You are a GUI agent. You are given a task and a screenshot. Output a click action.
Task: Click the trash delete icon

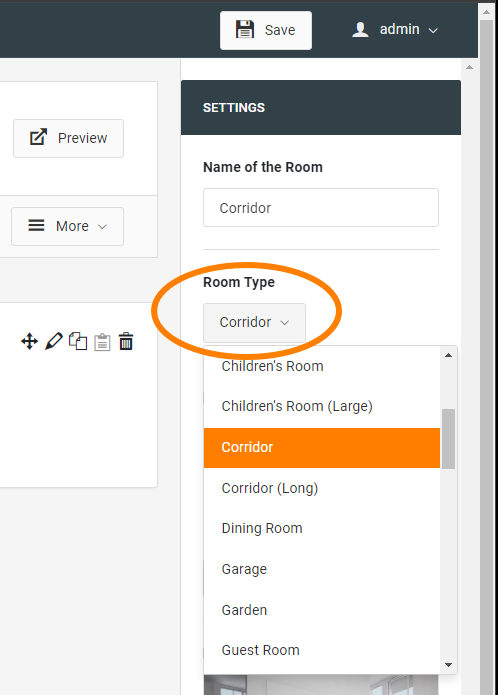coord(126,341)
